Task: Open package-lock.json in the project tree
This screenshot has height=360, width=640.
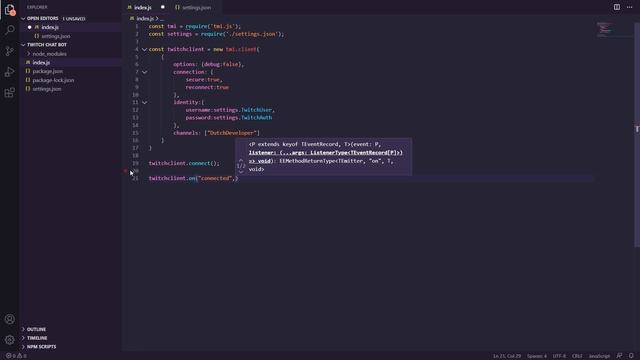Action: click(53, 80)
